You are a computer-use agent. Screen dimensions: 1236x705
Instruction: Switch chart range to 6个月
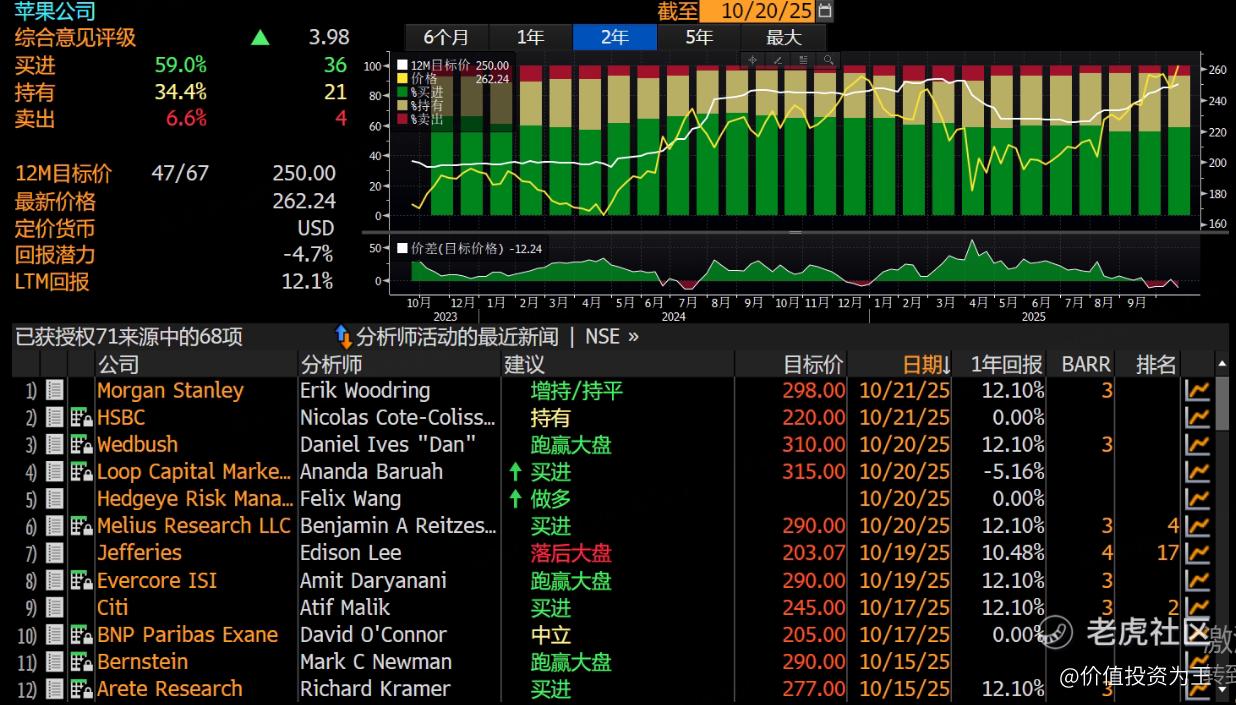point(446,37)
